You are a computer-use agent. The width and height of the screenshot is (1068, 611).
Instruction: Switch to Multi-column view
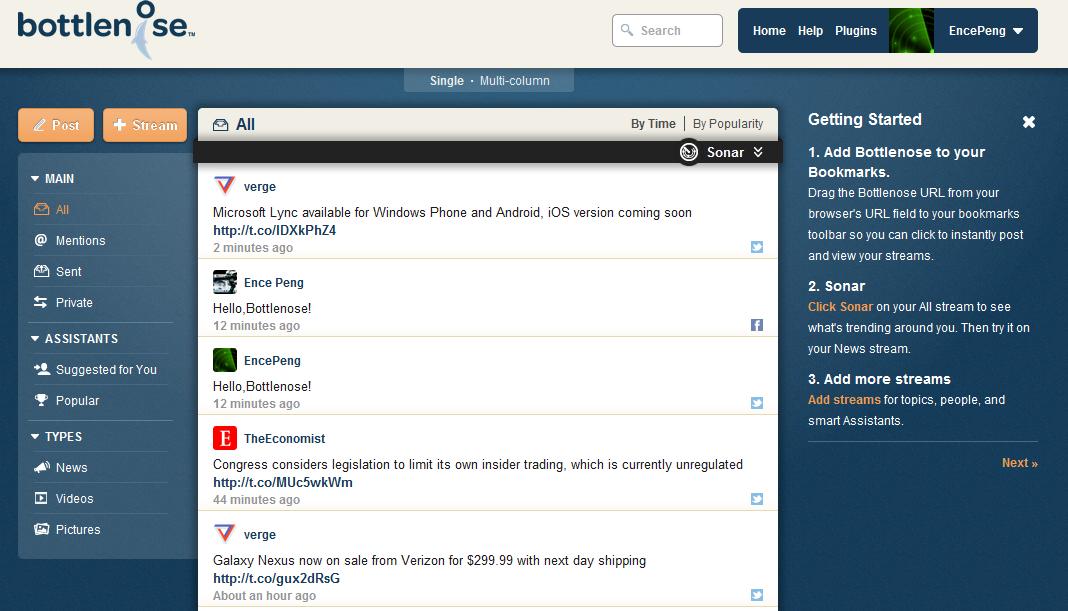tap(514, 80)
